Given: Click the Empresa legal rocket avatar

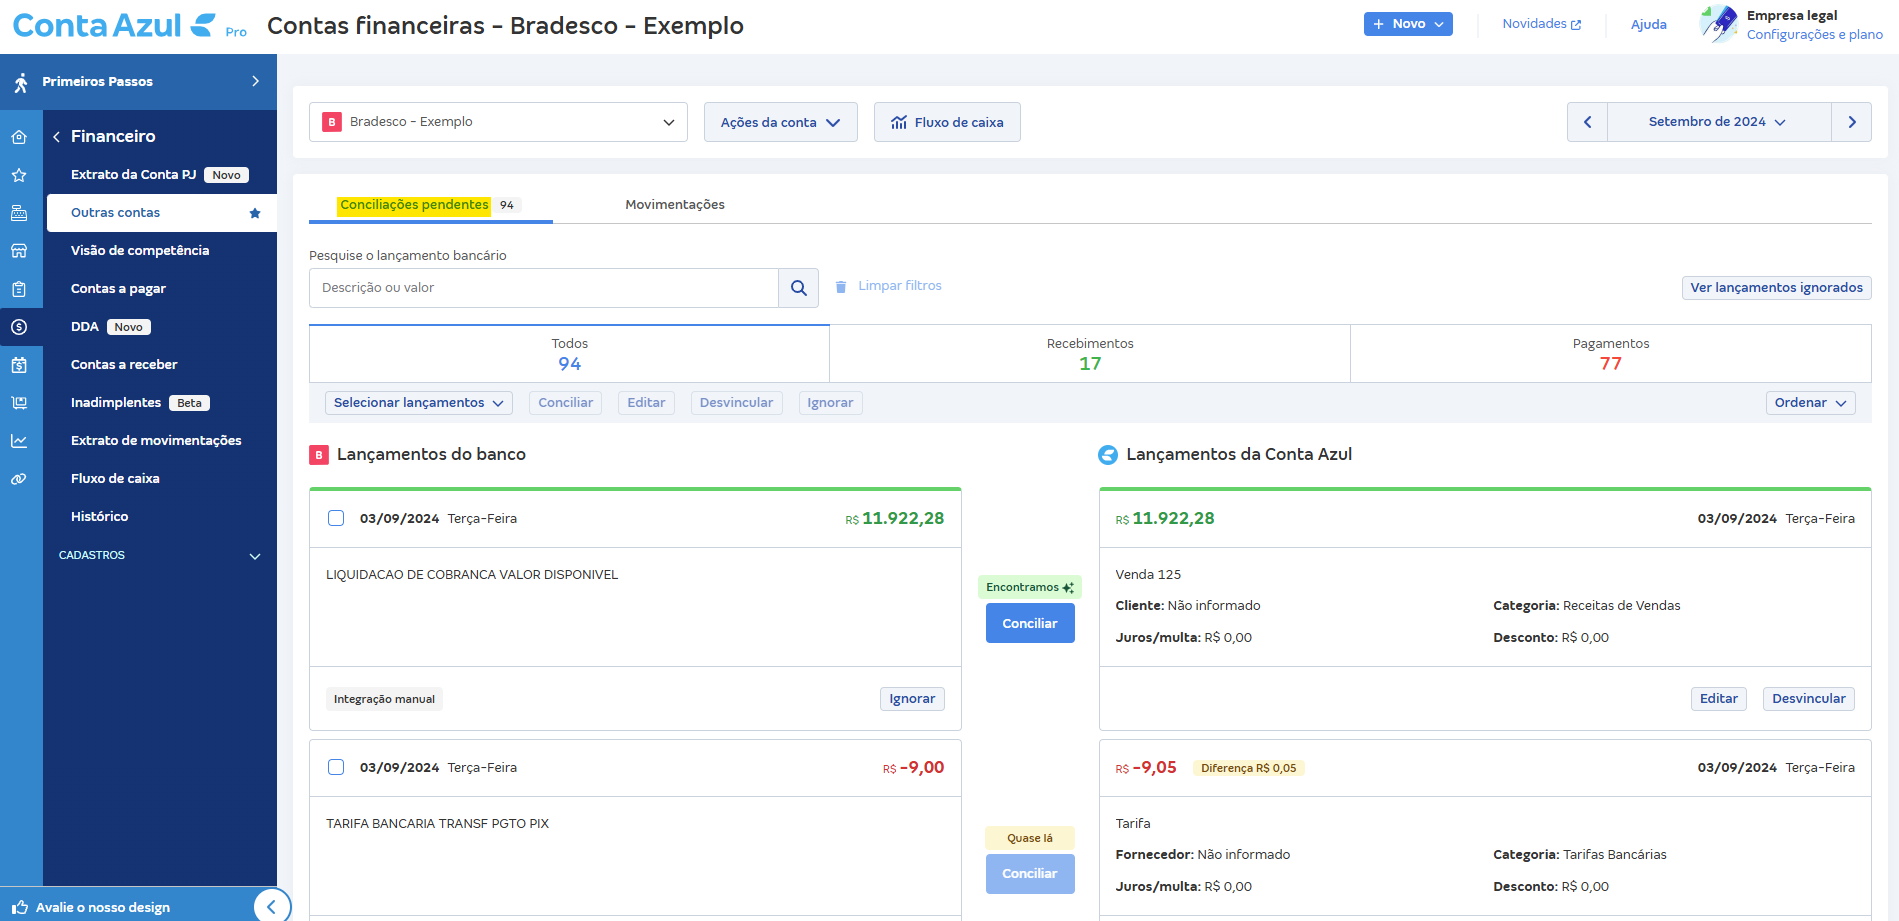Looking at the screenshot, I should [1719, 24].
